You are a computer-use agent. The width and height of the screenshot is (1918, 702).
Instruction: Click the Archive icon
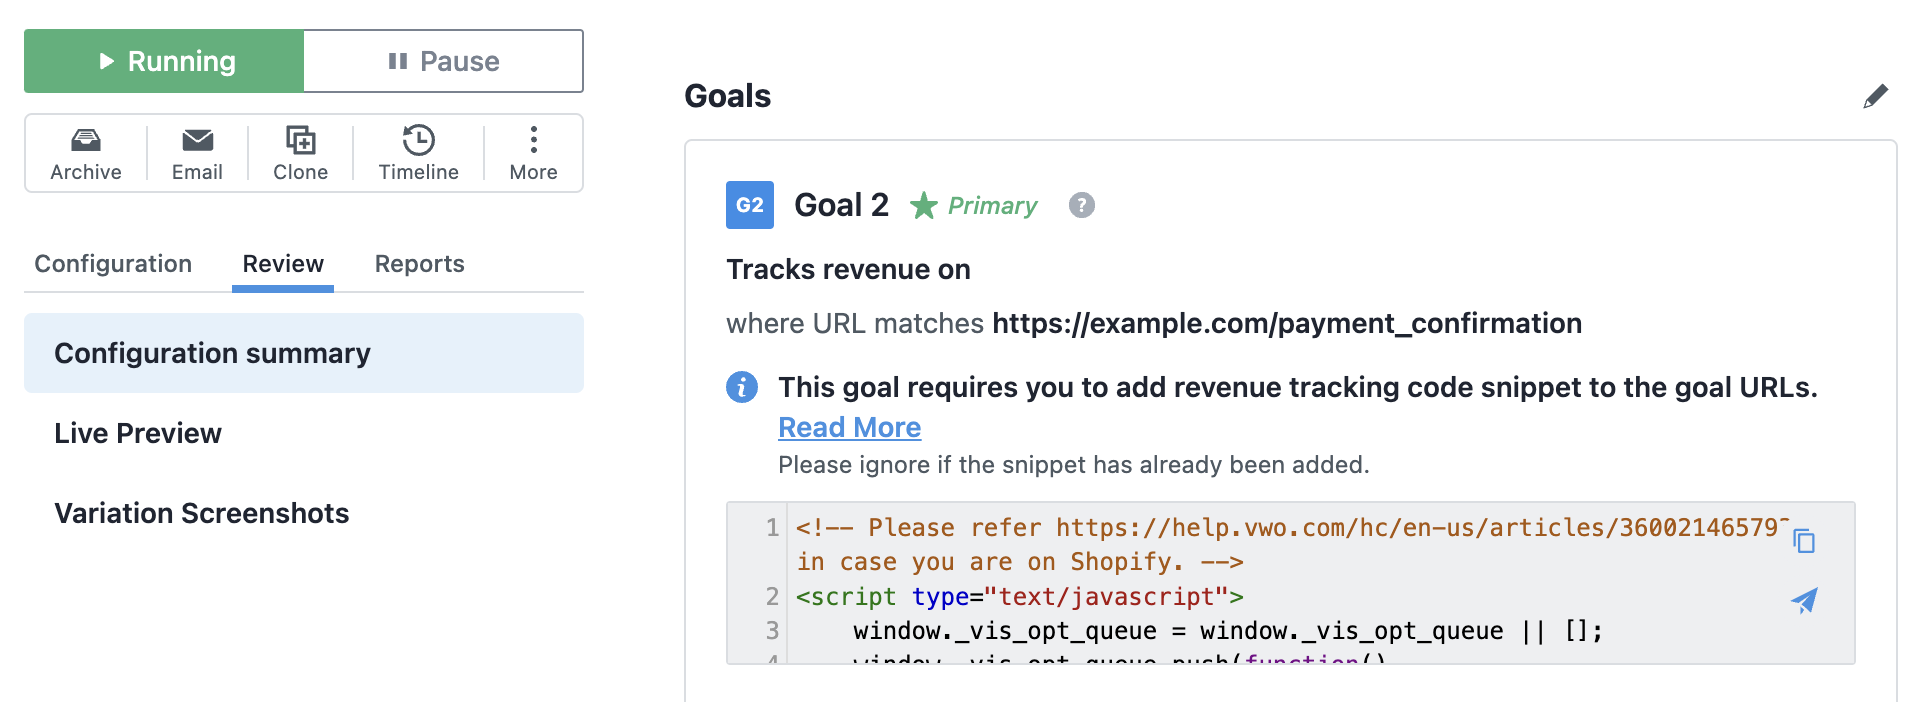tap(86, 140)
